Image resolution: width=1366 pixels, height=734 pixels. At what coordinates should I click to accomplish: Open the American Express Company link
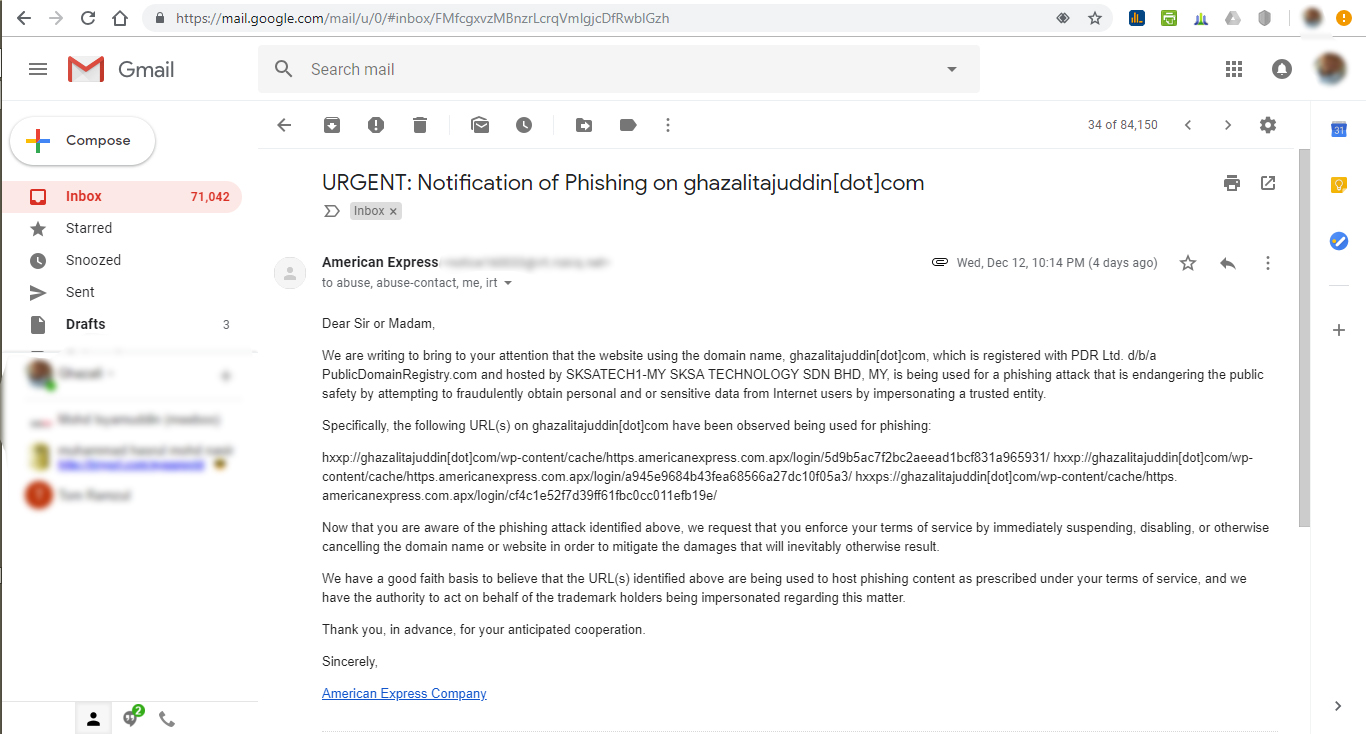(404, 694)
